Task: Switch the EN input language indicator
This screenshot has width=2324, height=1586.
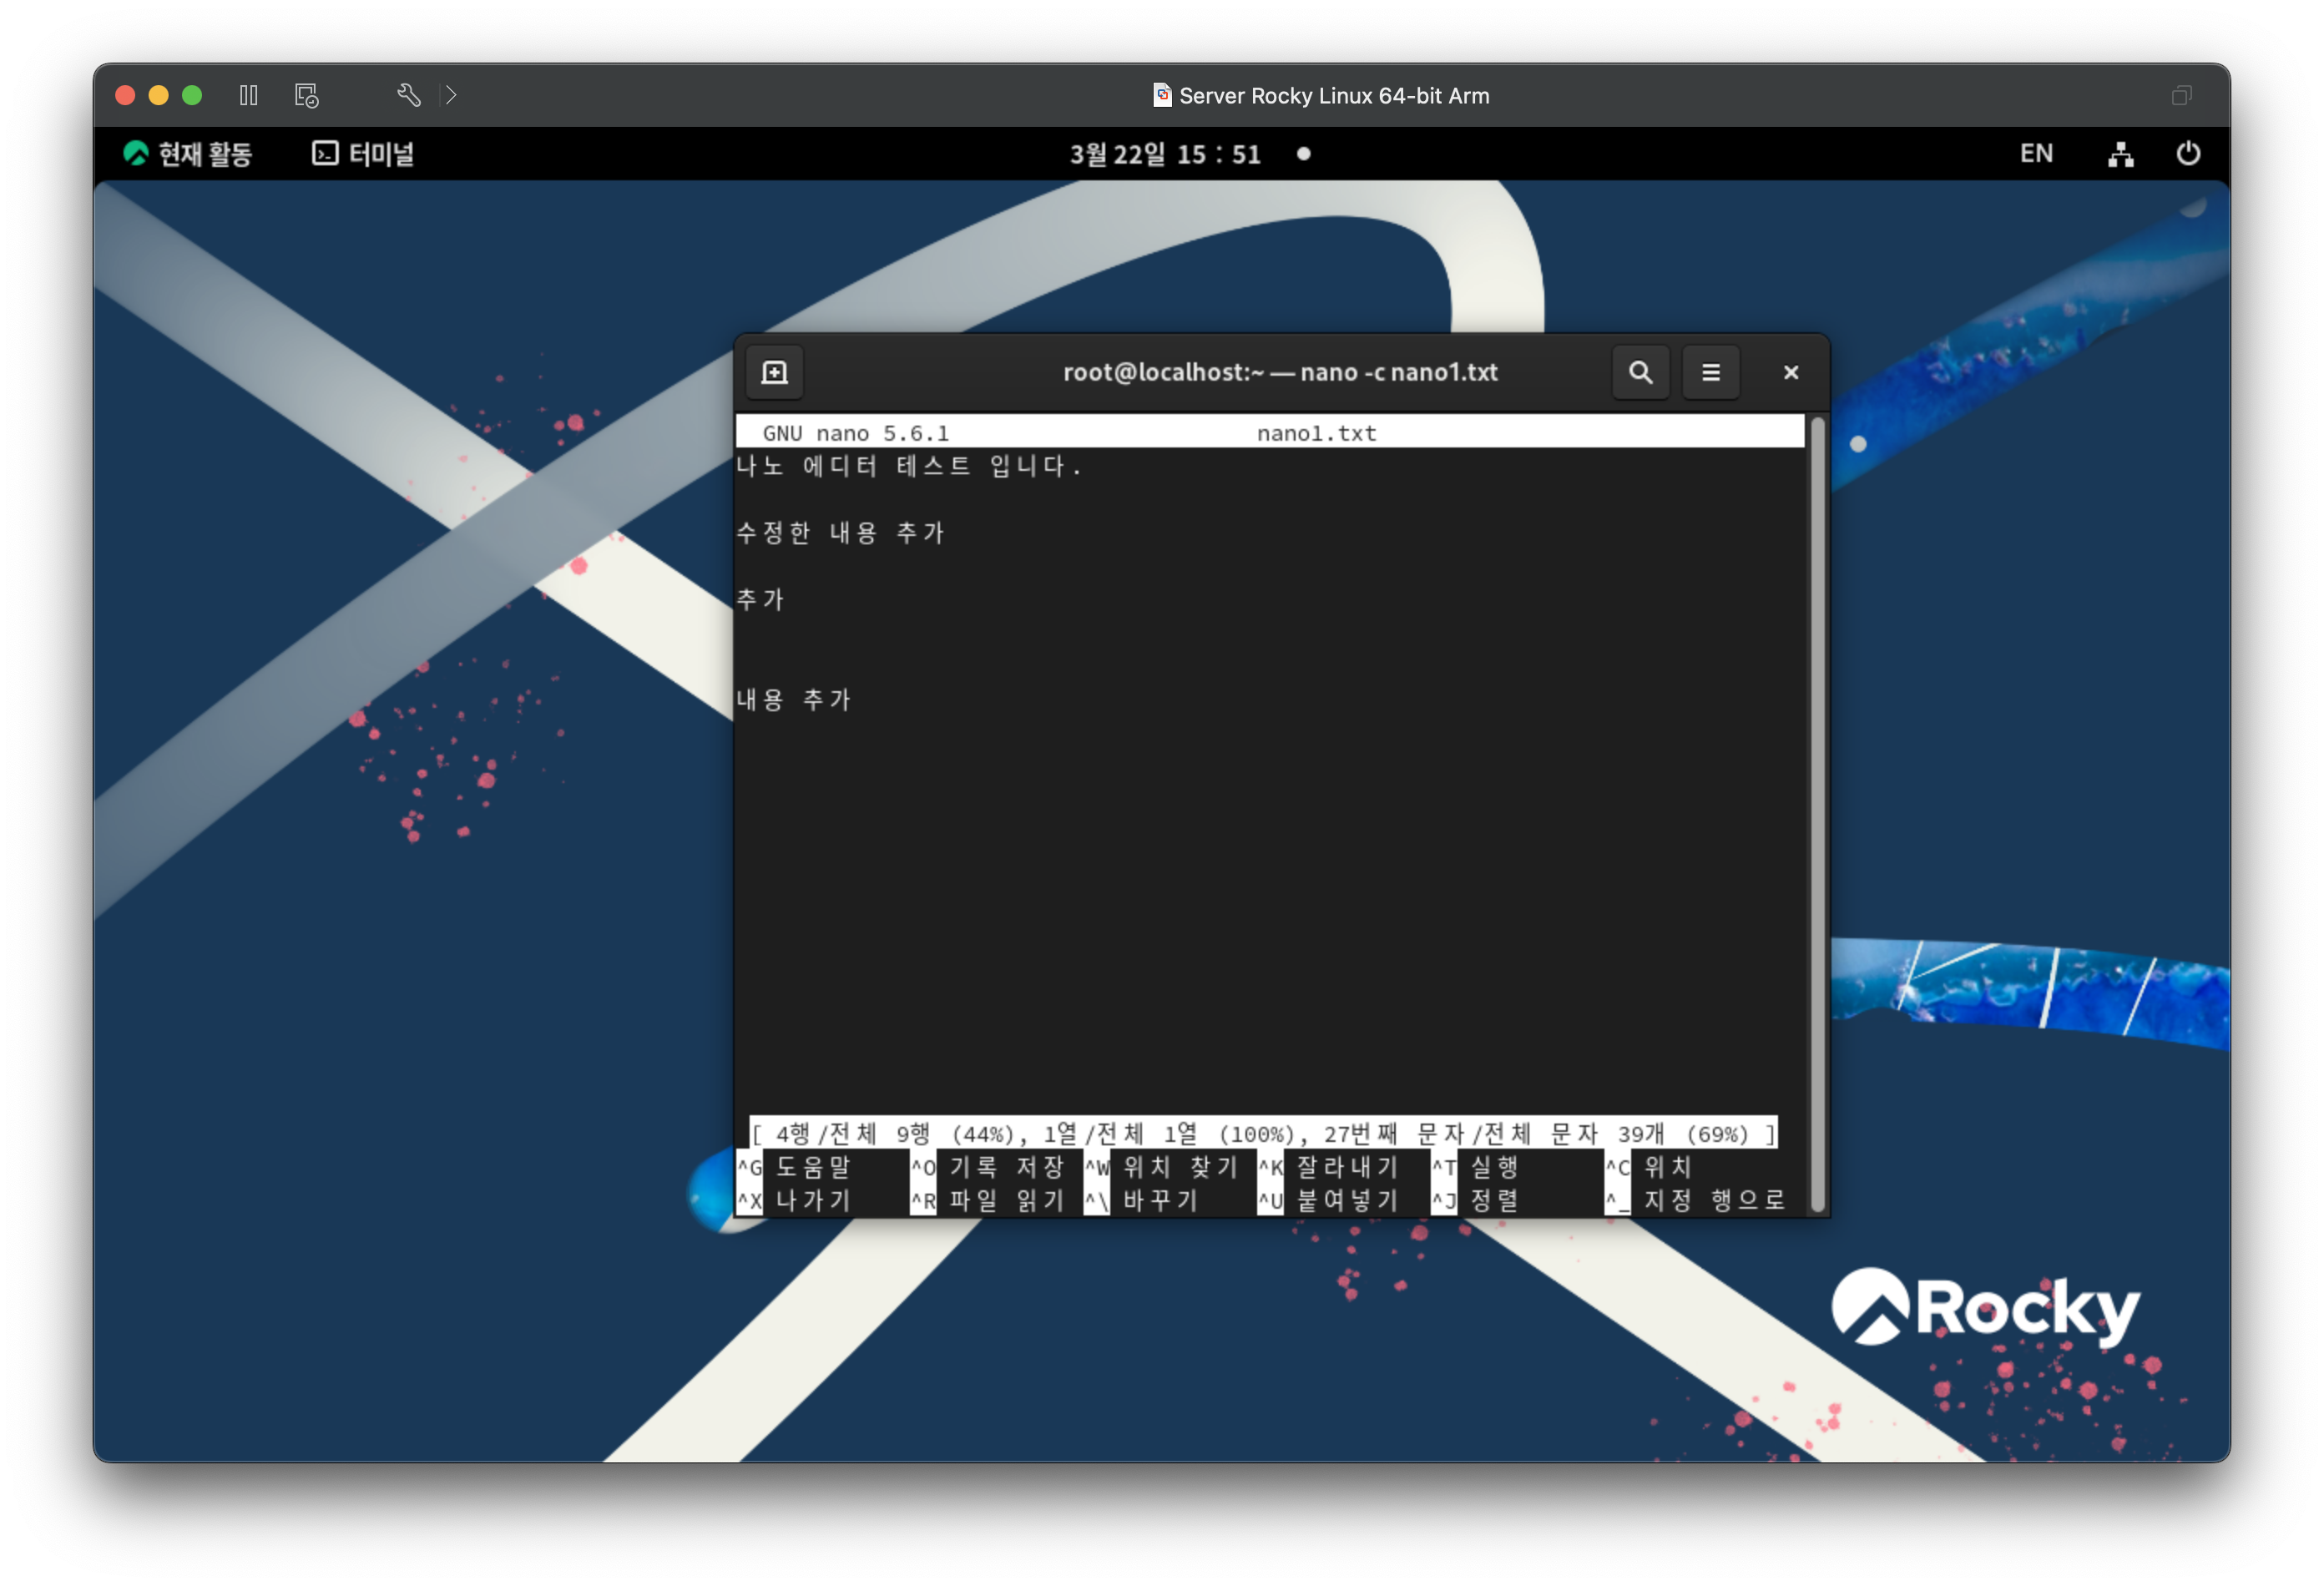Action: tap(2035, 154)
